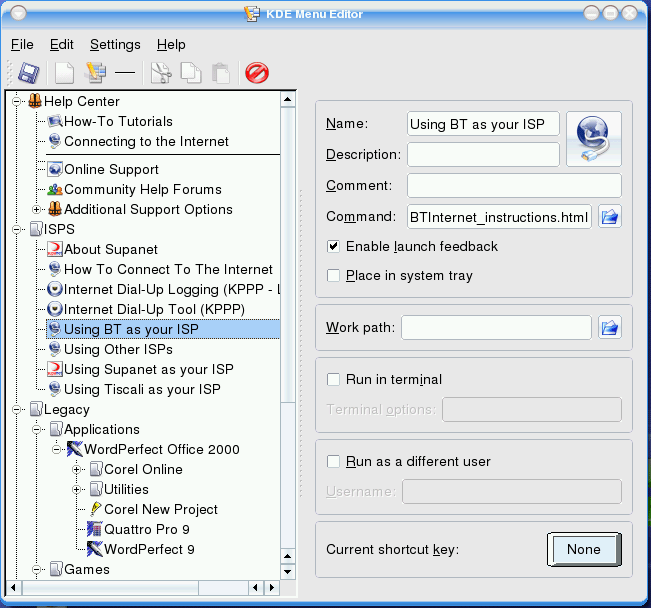Expand the Corel Online submenu
651x608 pixels.
(78, 469)
